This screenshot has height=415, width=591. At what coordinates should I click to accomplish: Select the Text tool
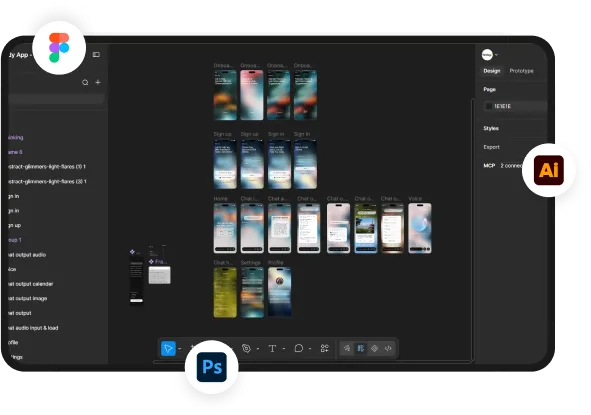272,348
